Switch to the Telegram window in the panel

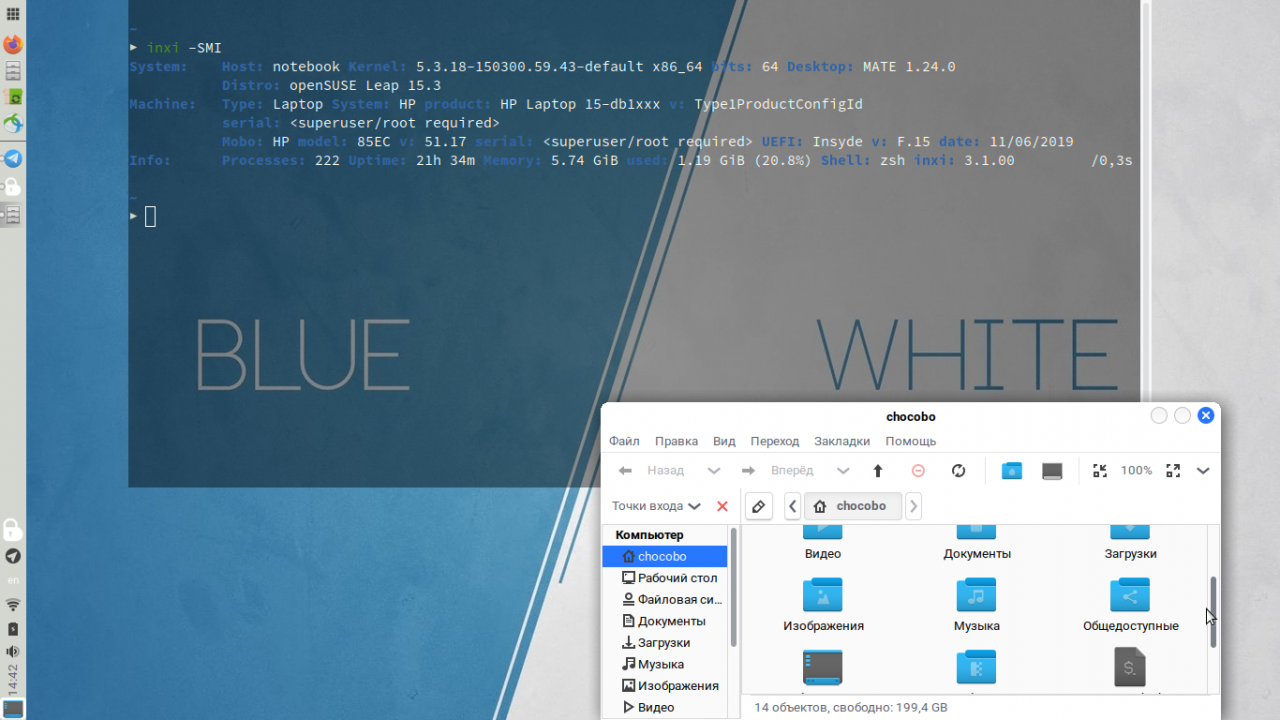pos(13,159)
